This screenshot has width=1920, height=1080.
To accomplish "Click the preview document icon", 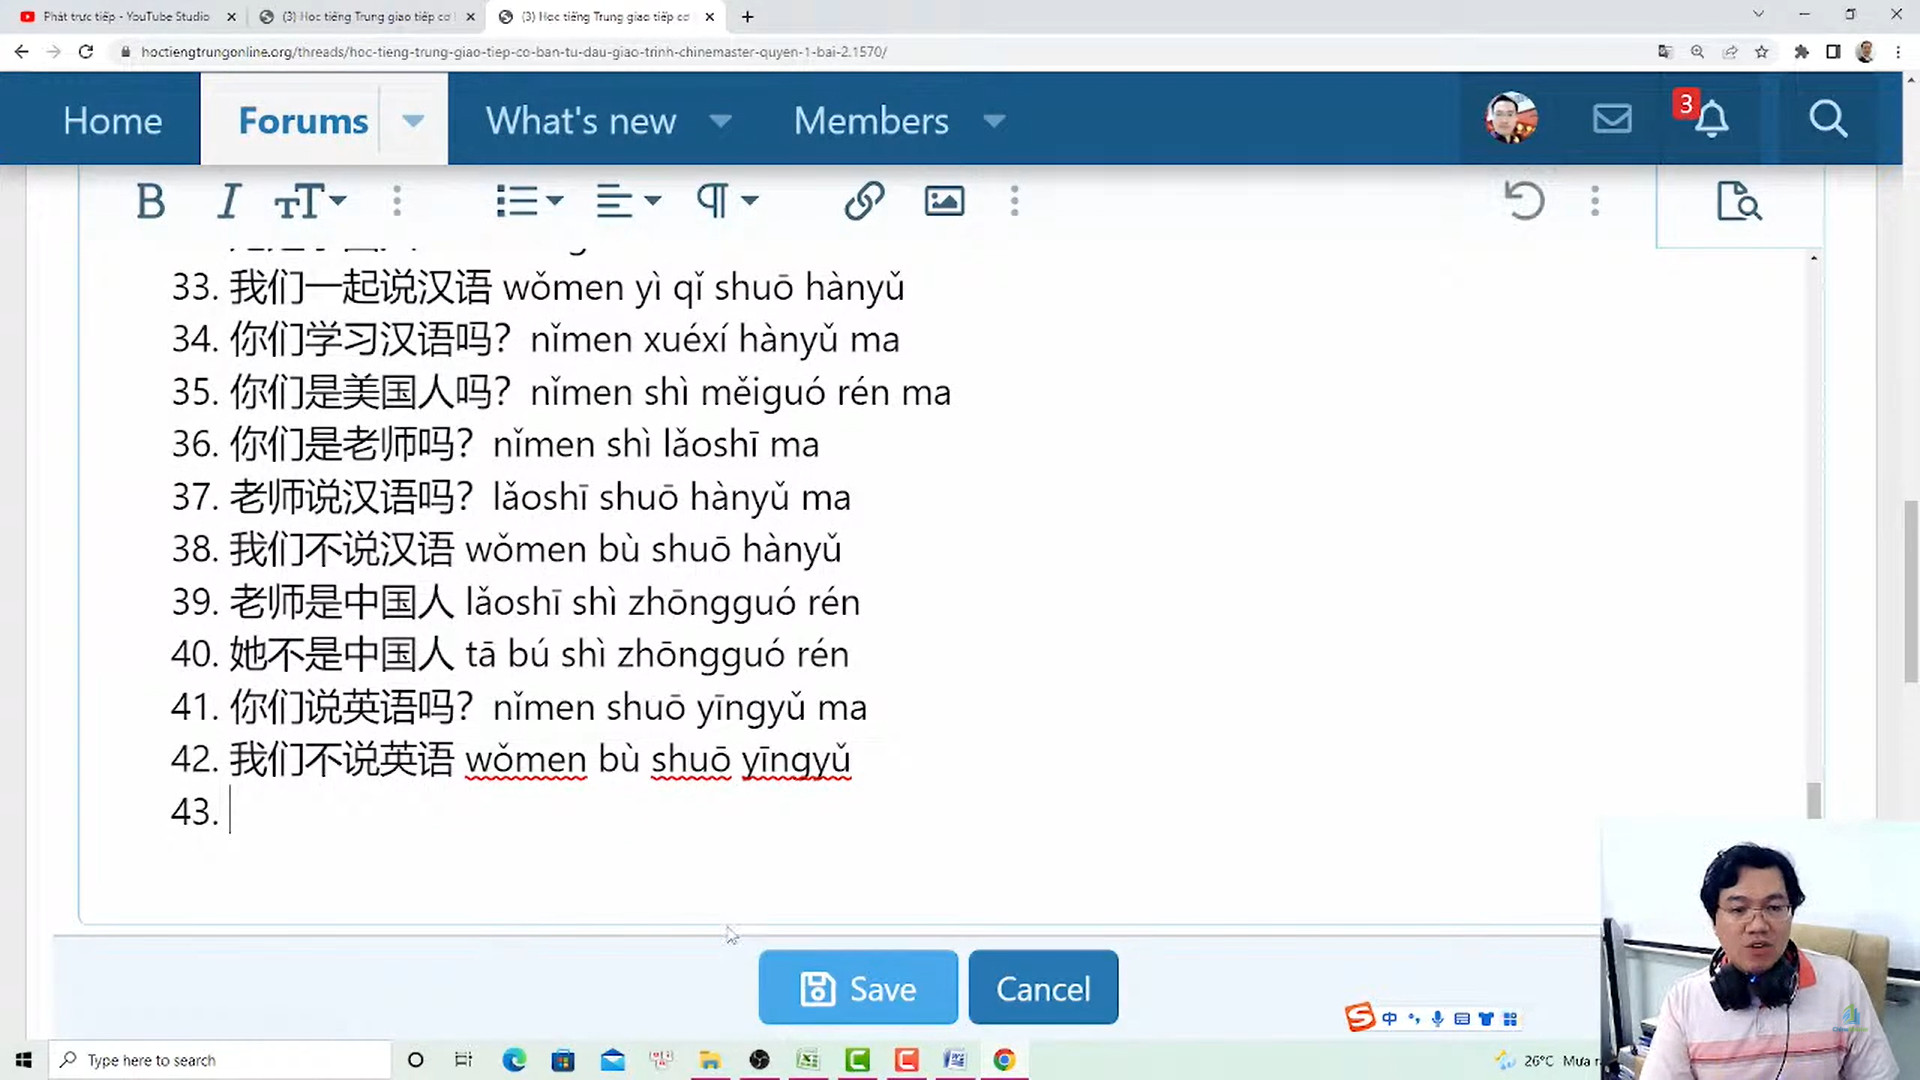I will pyautogui.click(x=1738, y=202).
